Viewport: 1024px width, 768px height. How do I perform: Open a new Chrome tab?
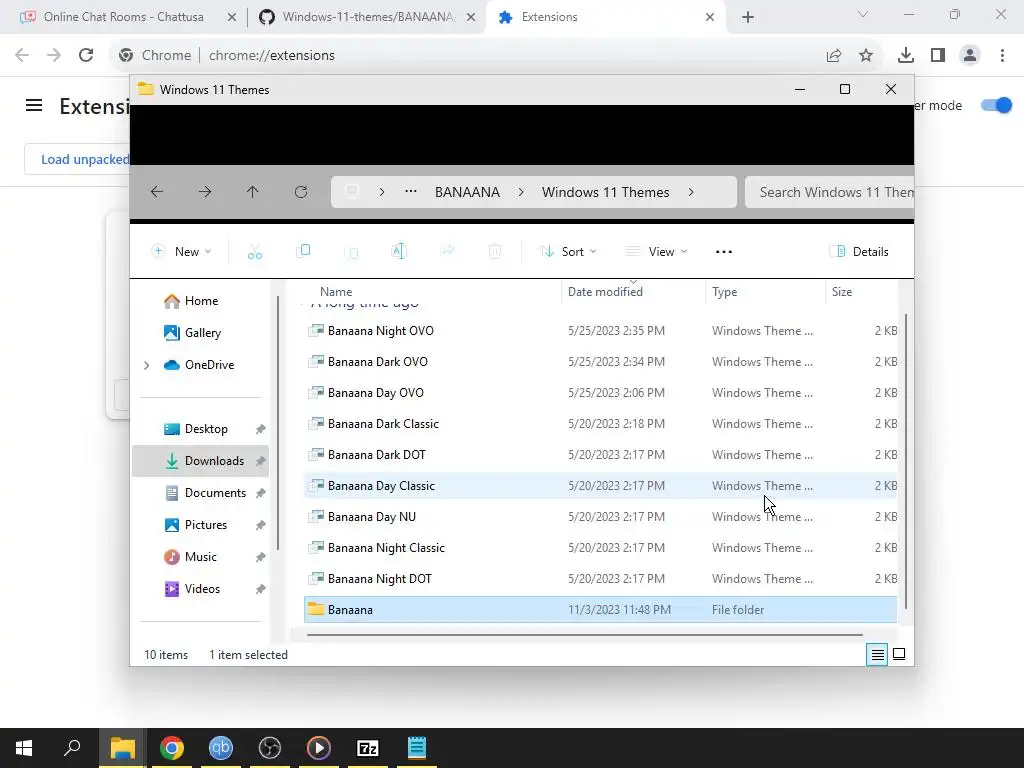pyautogui.click(x=748, y=17)
